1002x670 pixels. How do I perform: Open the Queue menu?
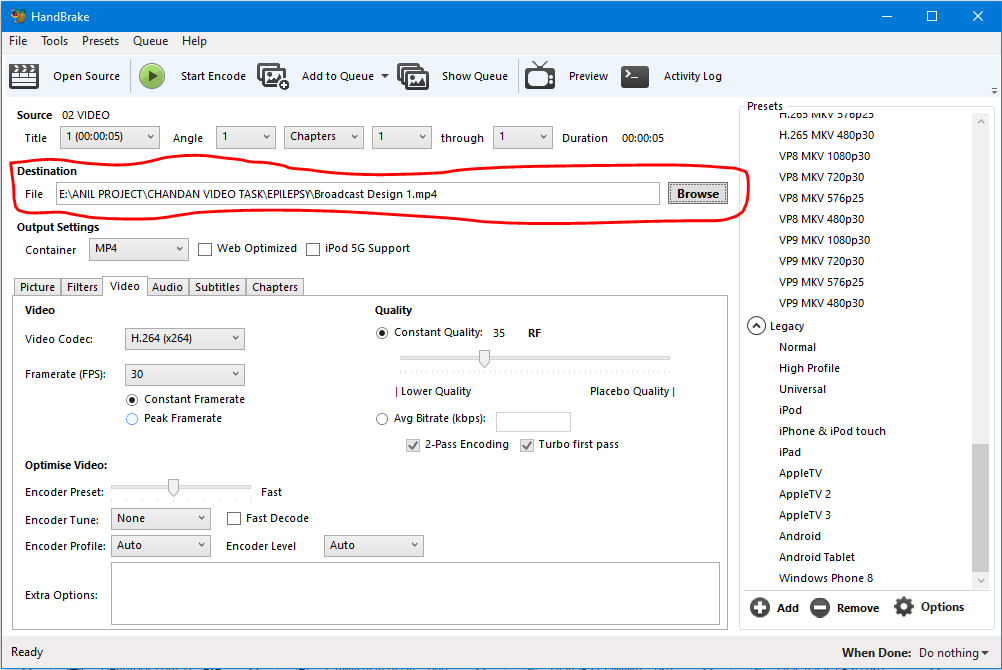point(150,41)
